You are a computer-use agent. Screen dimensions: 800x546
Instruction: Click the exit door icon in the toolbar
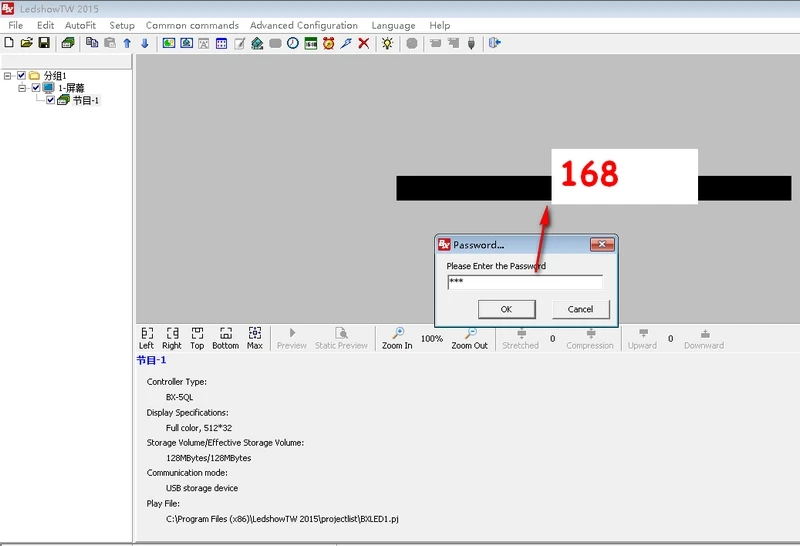coord(495,43)
